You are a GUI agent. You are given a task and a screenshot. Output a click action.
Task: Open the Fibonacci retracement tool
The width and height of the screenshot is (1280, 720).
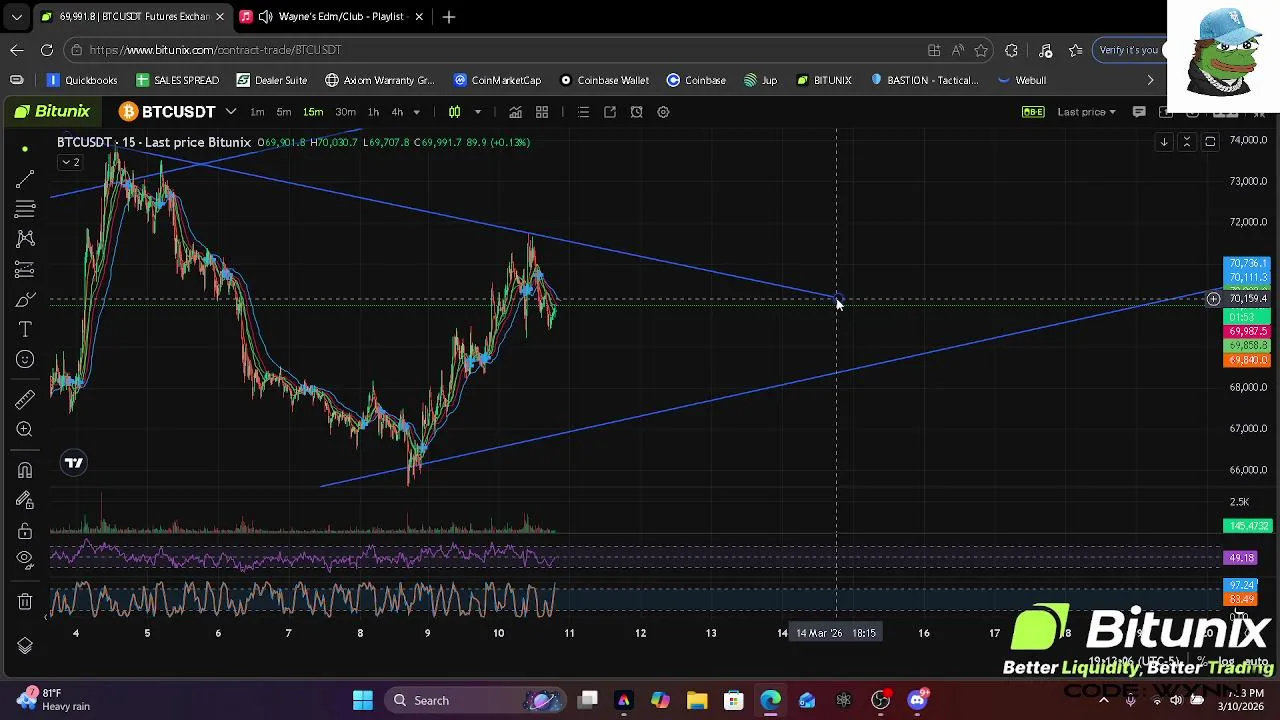(25, 209)
